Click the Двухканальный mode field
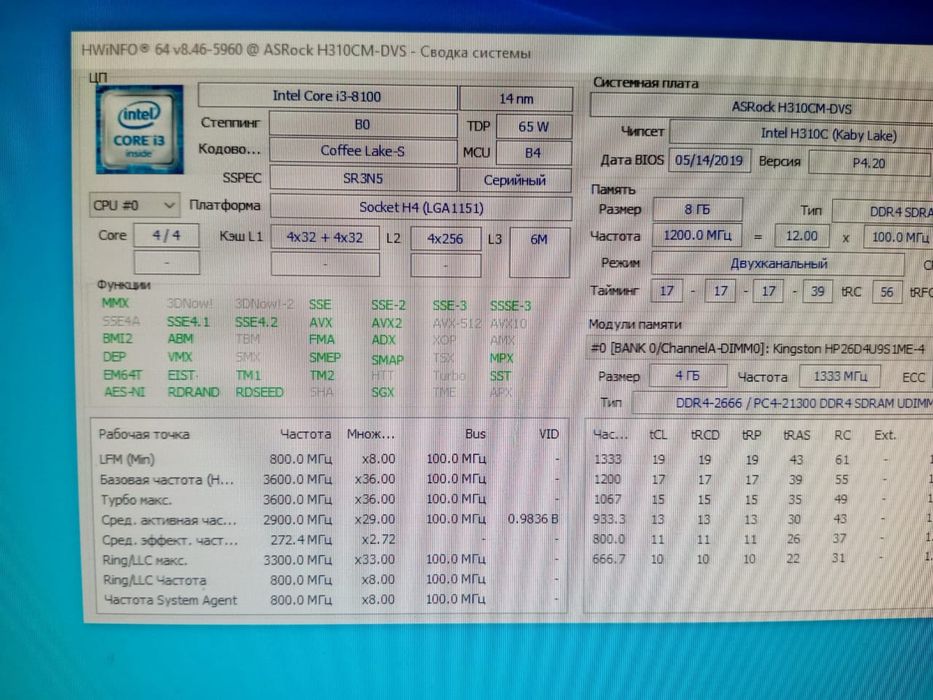The height and width of the screenshot is (700, 933). (778, 263)
